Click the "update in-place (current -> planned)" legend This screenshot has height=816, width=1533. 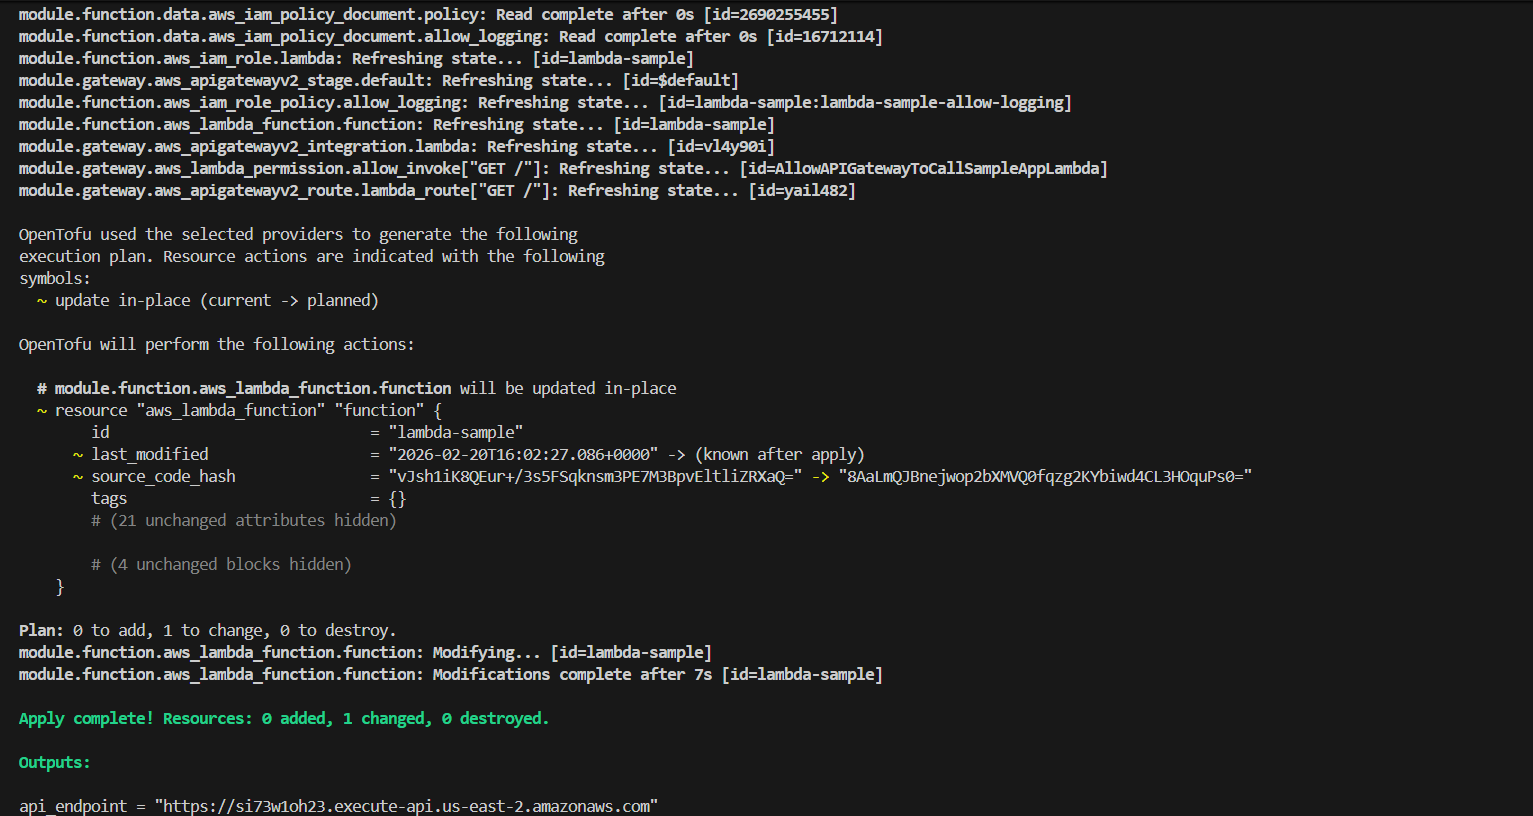[216, 300]
